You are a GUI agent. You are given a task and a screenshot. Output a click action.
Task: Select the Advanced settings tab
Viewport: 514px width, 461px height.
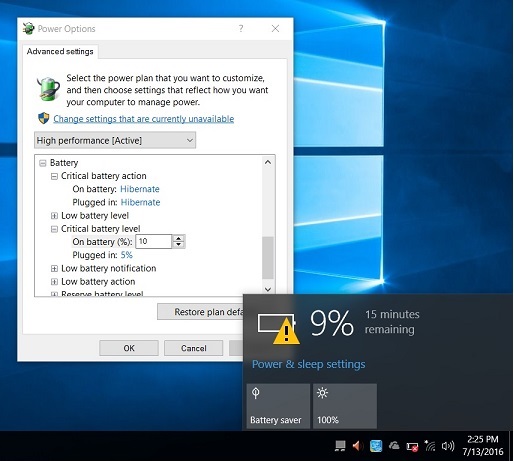pyautogui.click(x=60, y=51)
